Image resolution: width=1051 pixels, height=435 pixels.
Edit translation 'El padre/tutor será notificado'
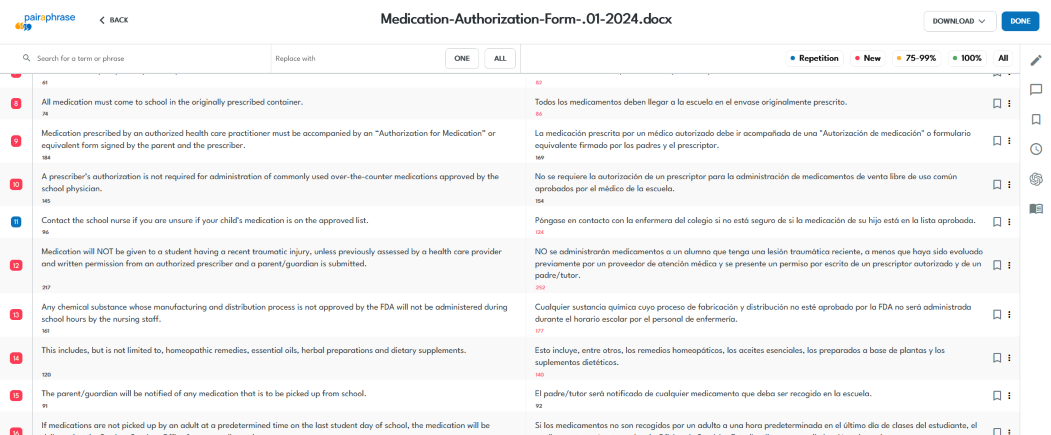coord(703,393)
